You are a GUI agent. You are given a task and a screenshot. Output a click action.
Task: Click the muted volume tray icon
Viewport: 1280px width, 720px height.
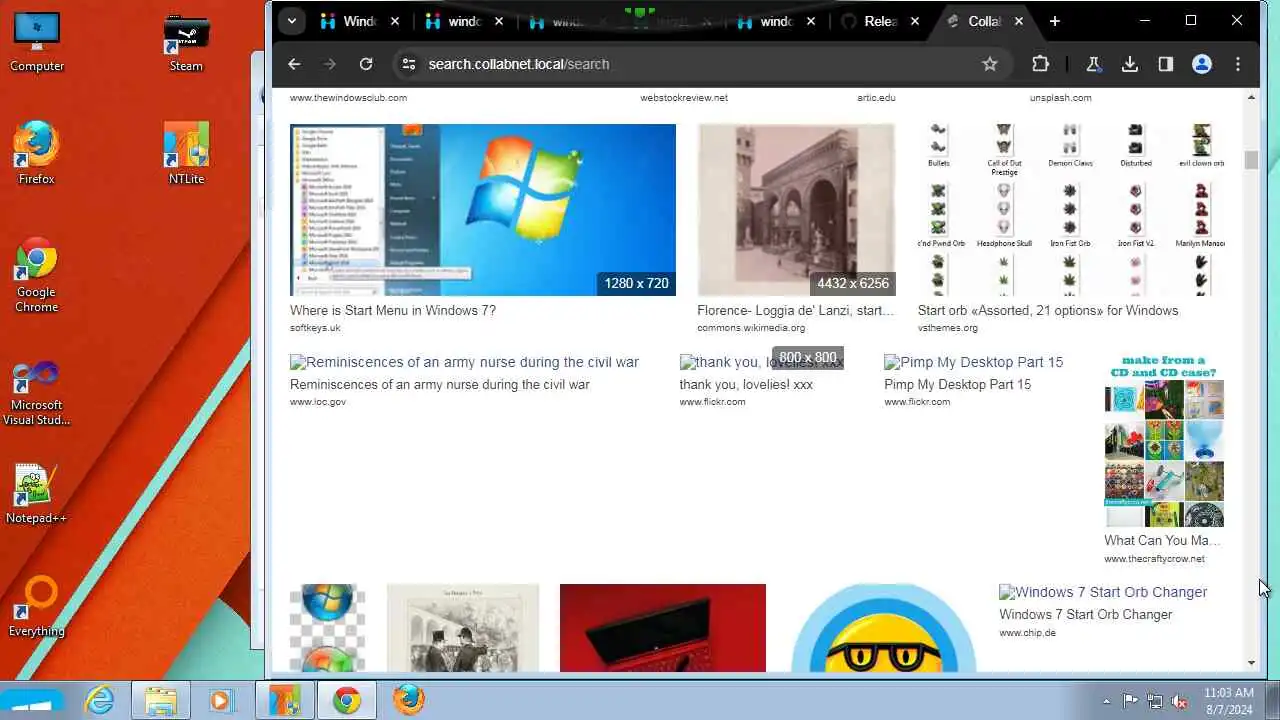click(x=1179, y=701)
